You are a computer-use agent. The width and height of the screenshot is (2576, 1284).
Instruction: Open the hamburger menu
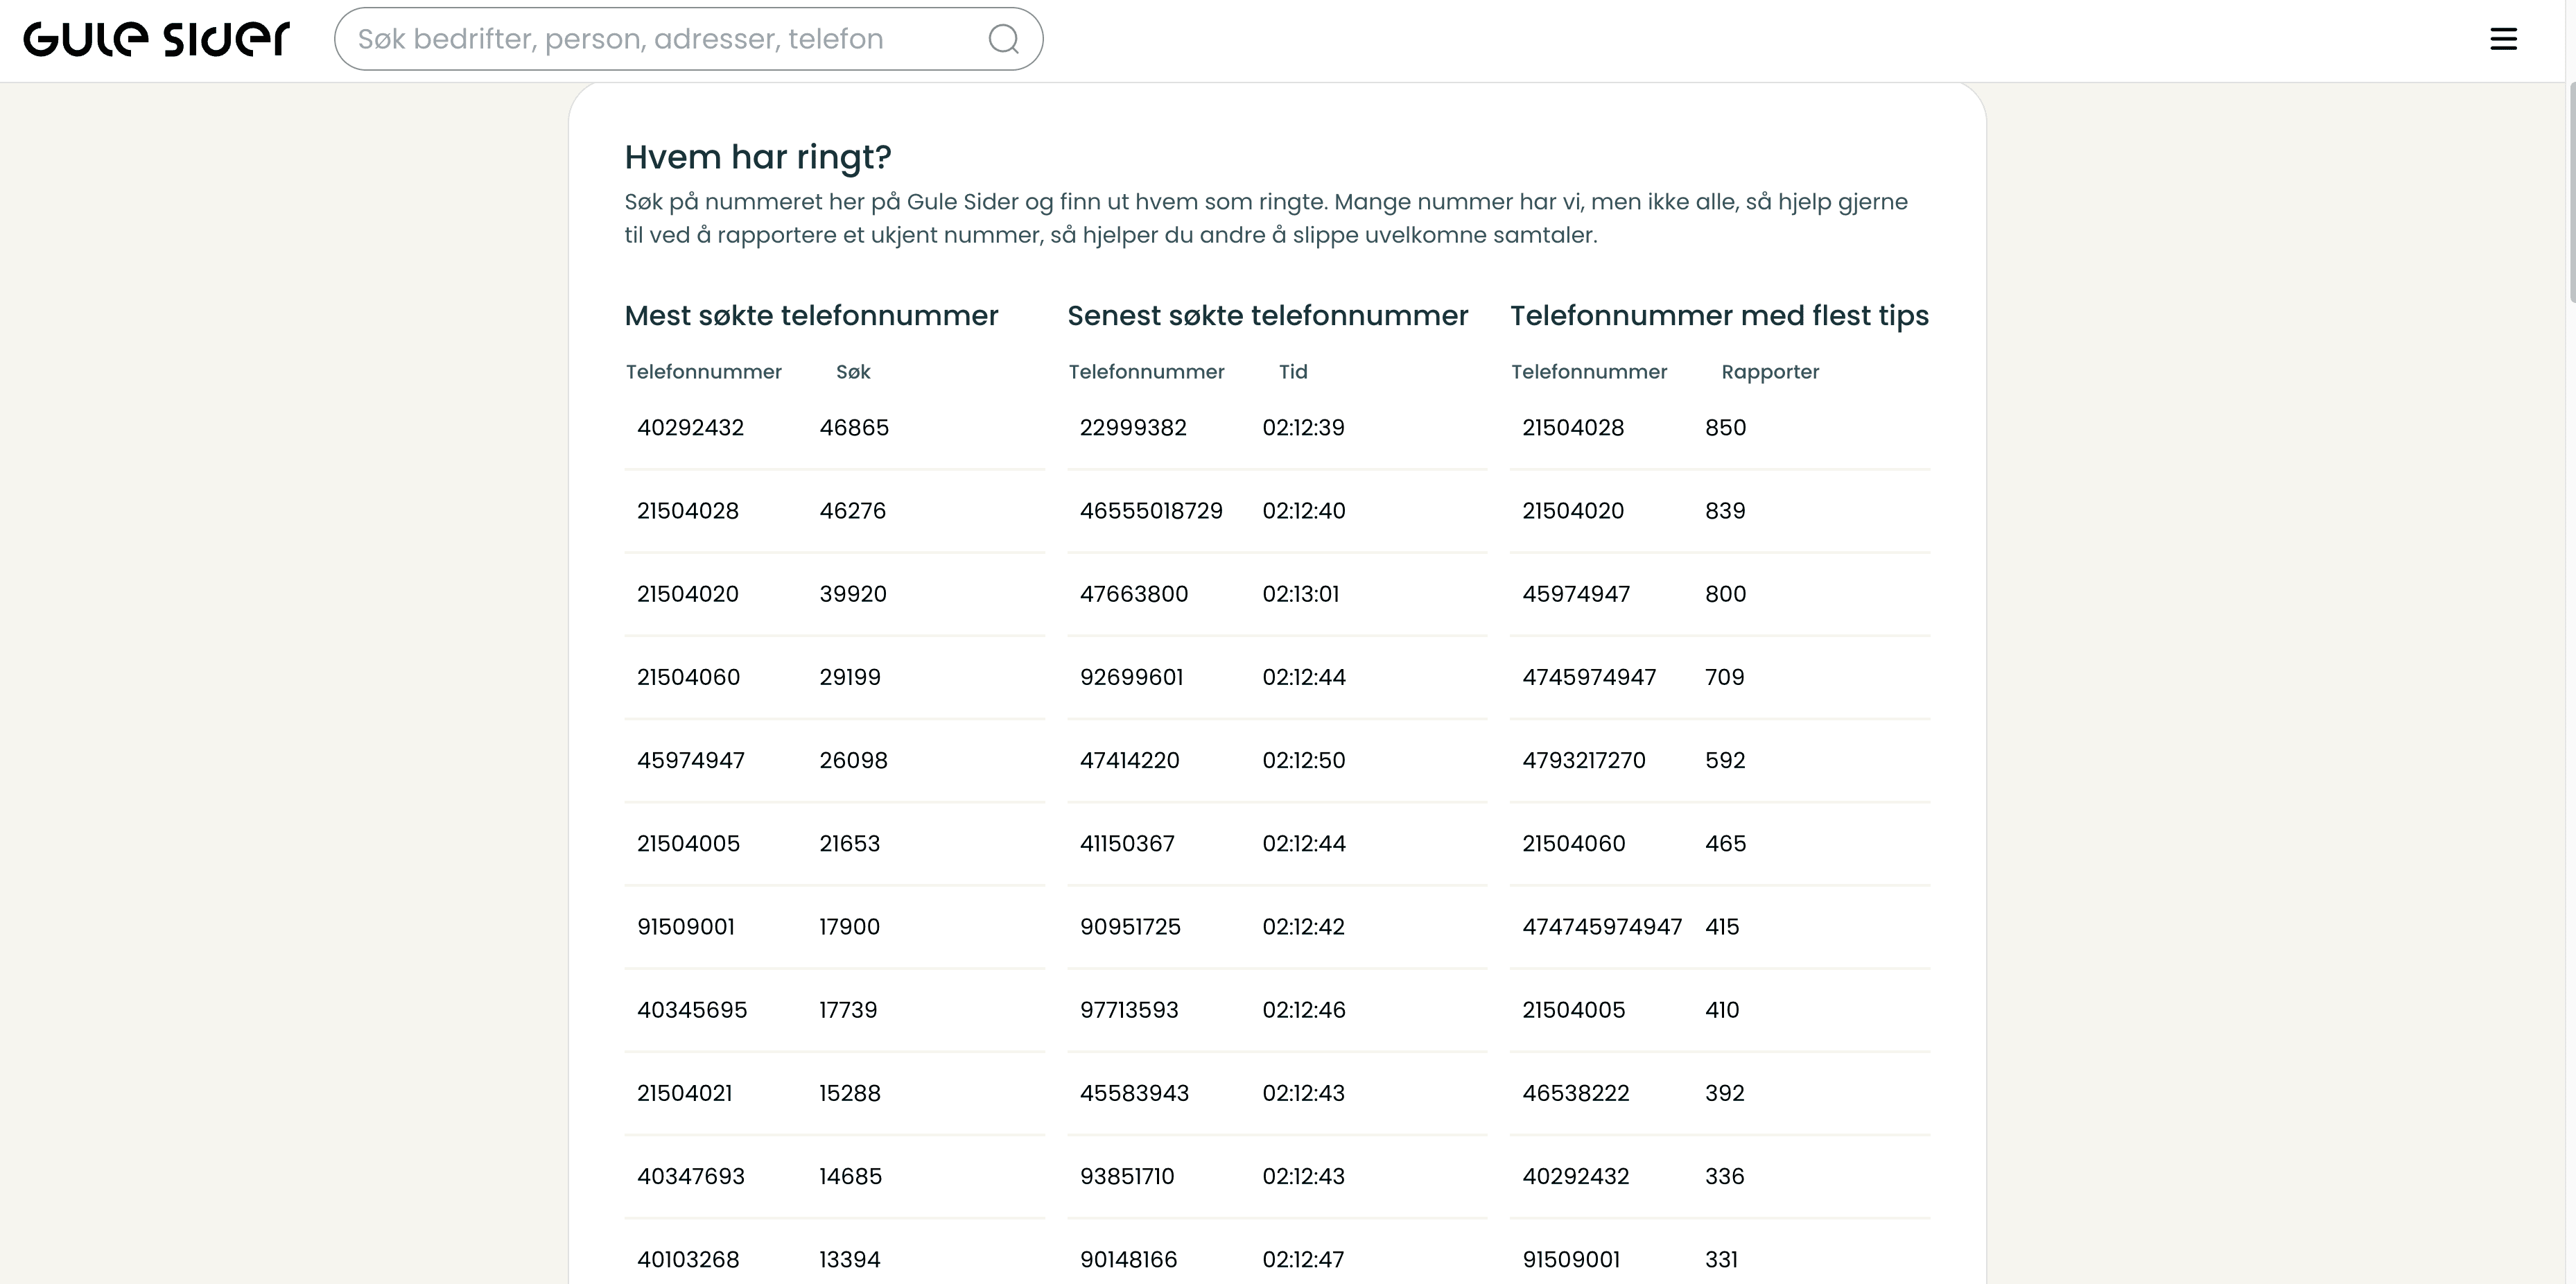click(x=2503, y=39)
